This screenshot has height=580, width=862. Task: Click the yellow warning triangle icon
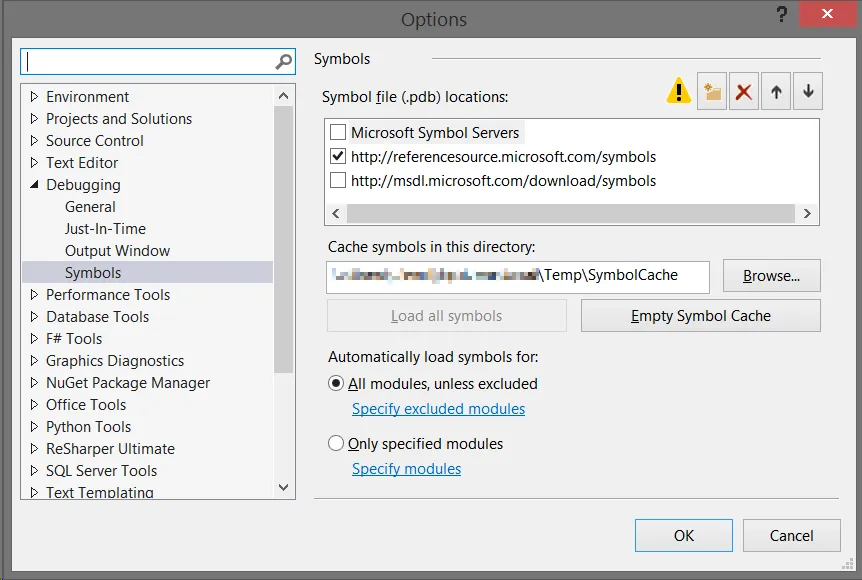(x=679, y=92)
